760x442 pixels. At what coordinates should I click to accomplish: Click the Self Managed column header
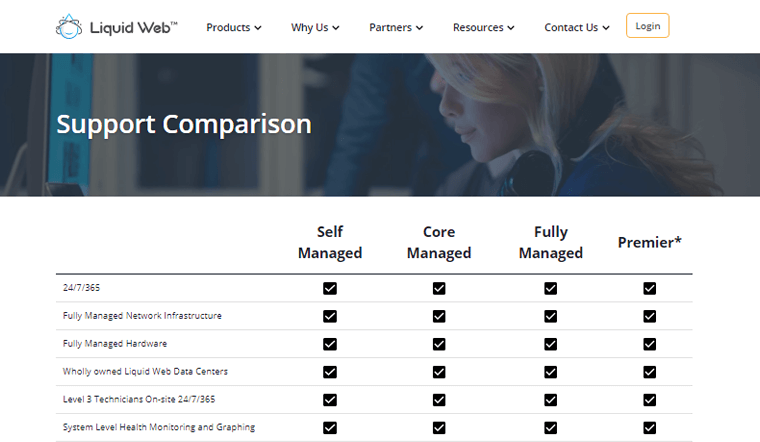coord(330,242)
